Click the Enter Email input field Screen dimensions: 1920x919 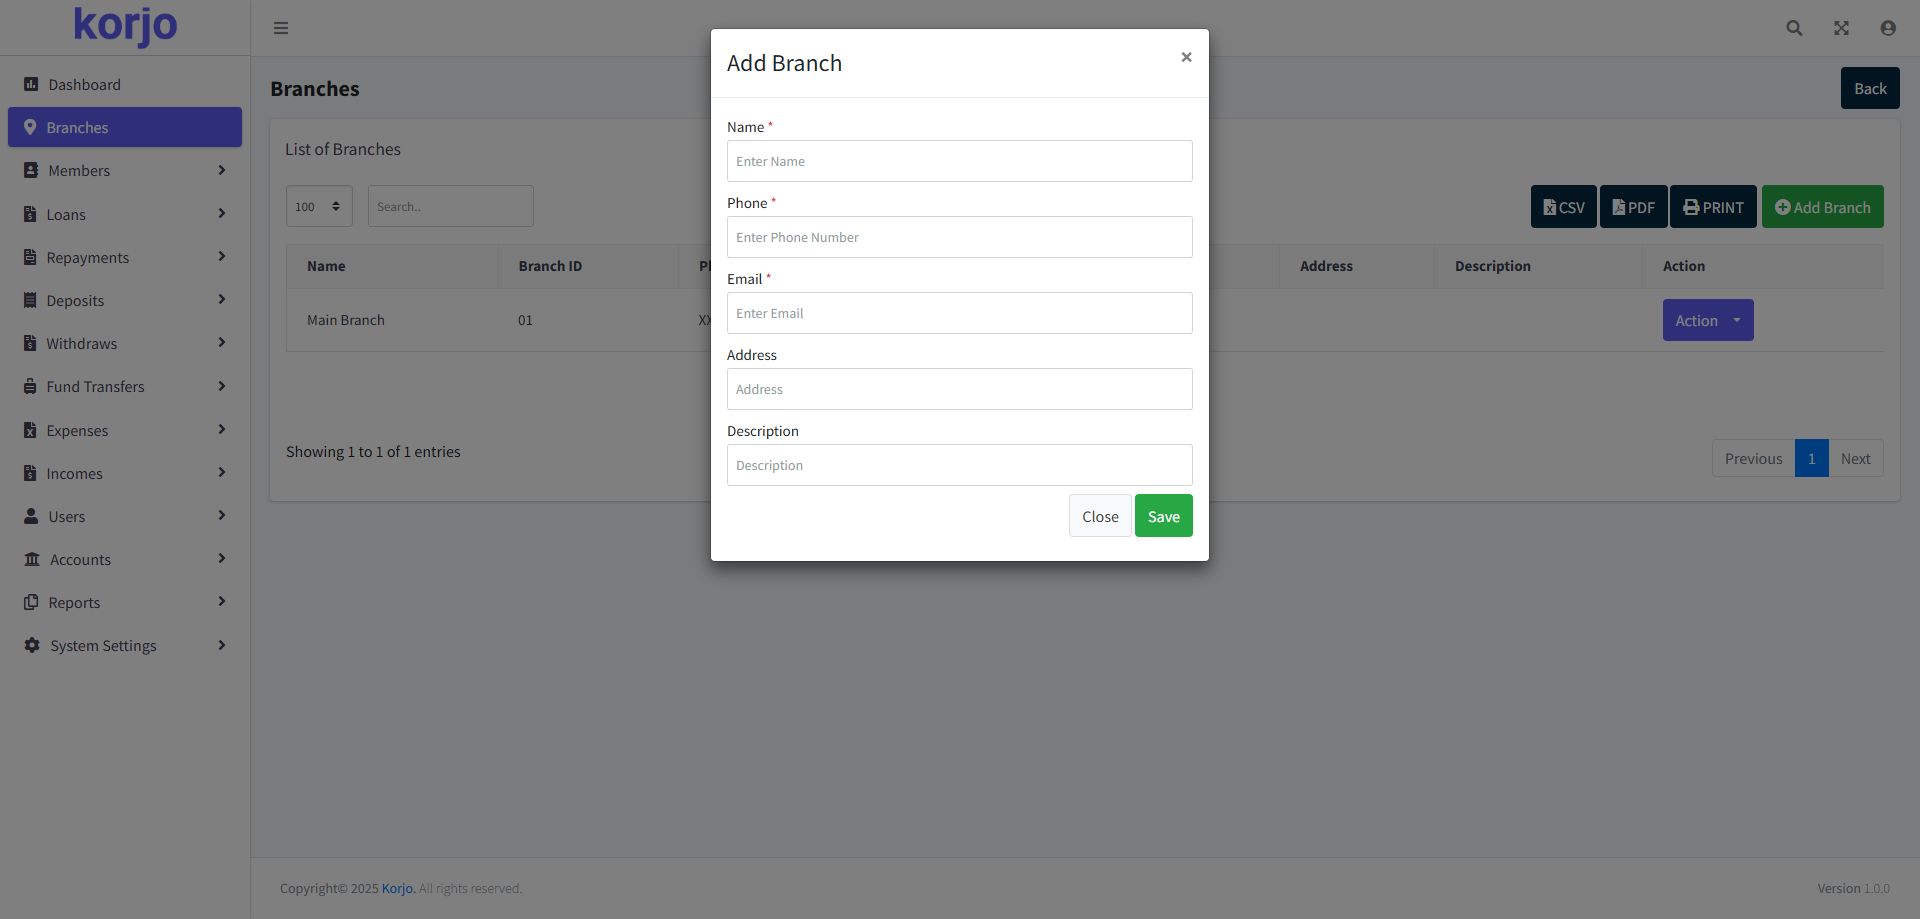[x=959, y=314]
